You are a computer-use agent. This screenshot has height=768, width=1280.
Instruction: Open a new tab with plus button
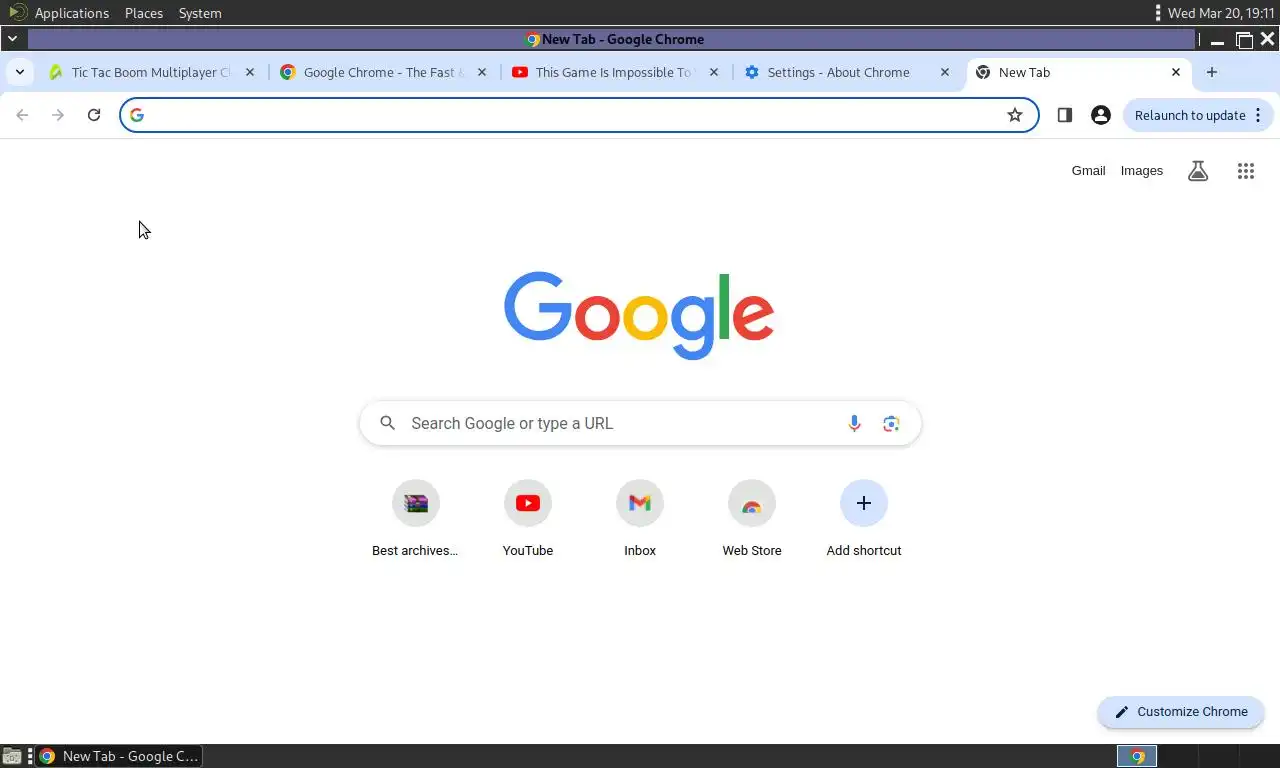(1212, 72)
